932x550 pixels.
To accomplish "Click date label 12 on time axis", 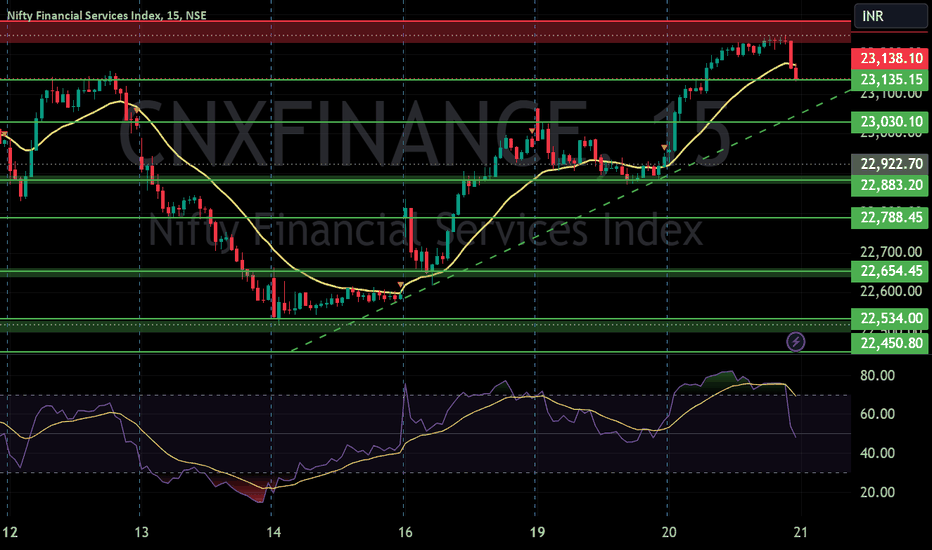I will [10, 532].
